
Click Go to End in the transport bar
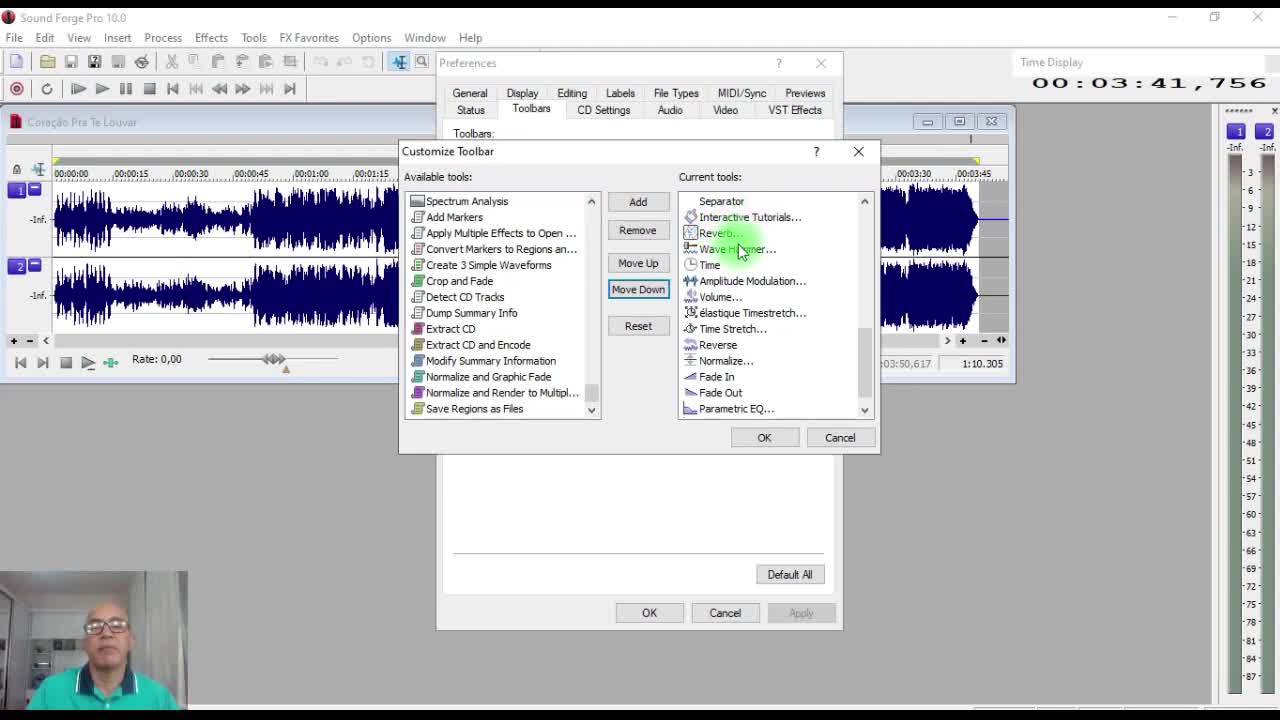click(x=290, y=89)
